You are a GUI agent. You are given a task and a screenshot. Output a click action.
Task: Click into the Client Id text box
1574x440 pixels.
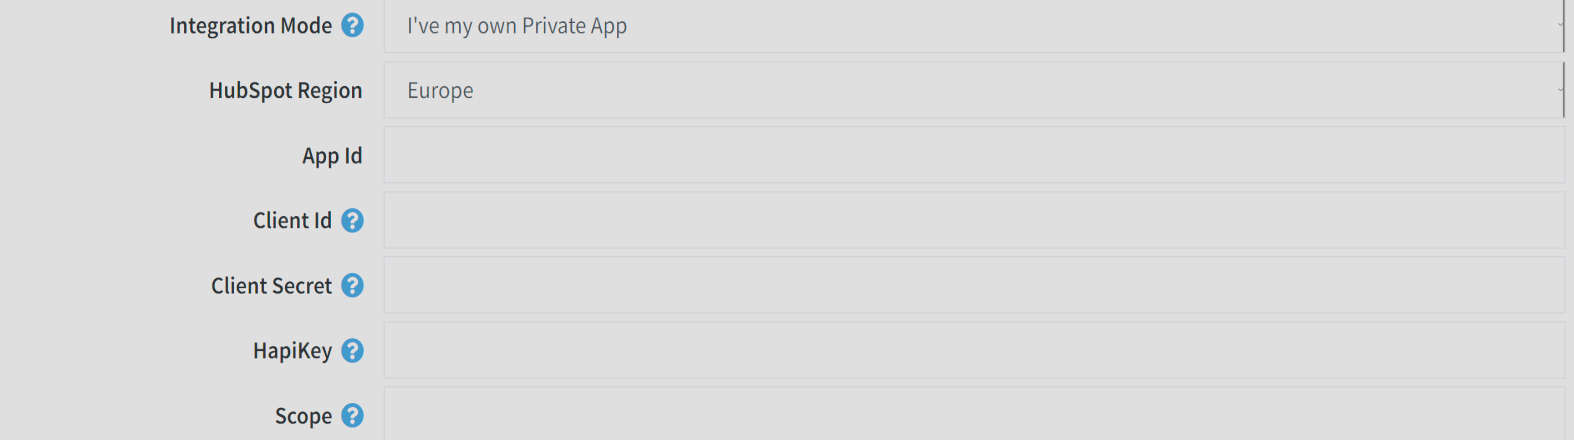[x=974, y=220]
